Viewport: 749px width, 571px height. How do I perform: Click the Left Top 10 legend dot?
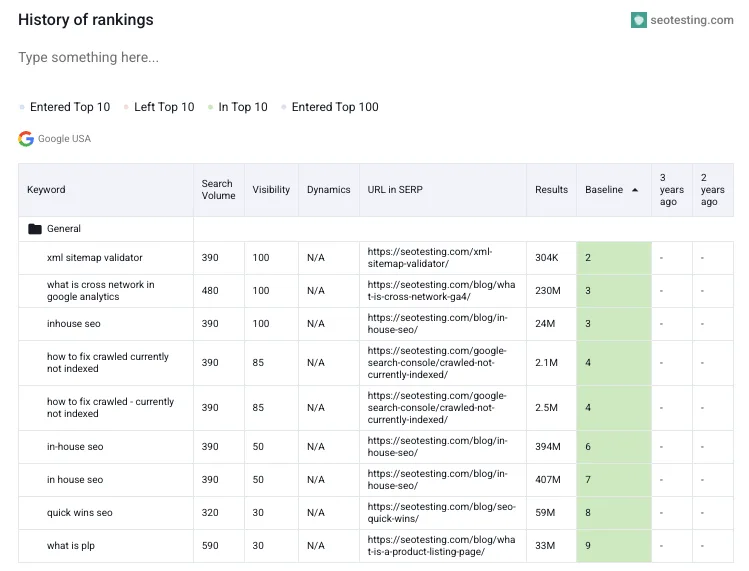[126, 107]
